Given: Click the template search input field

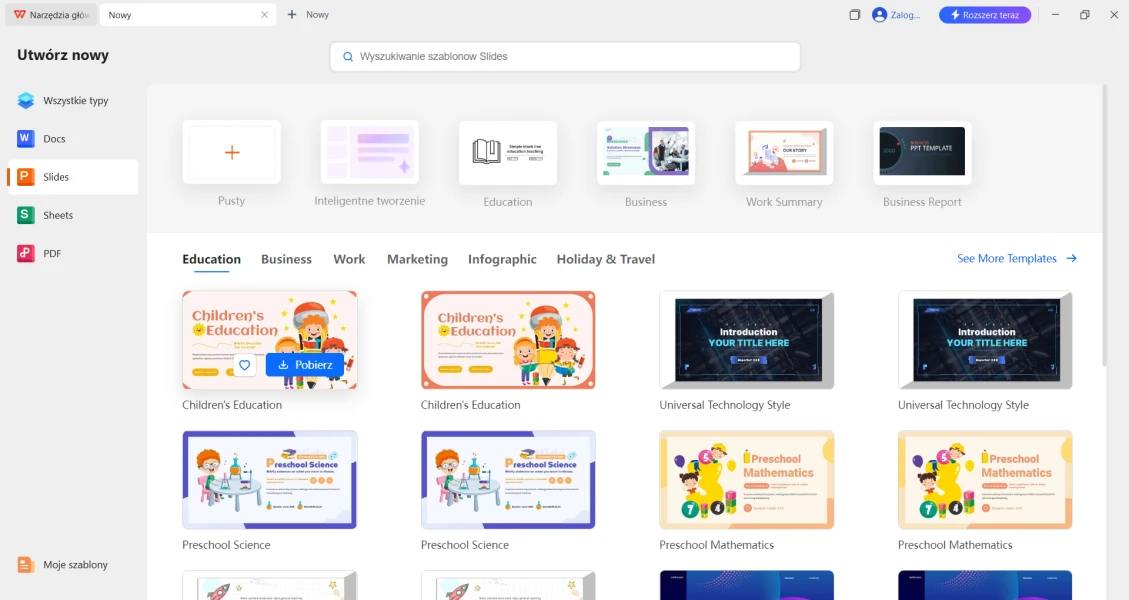Looking at the screenshot, I should tap(565, 57).
